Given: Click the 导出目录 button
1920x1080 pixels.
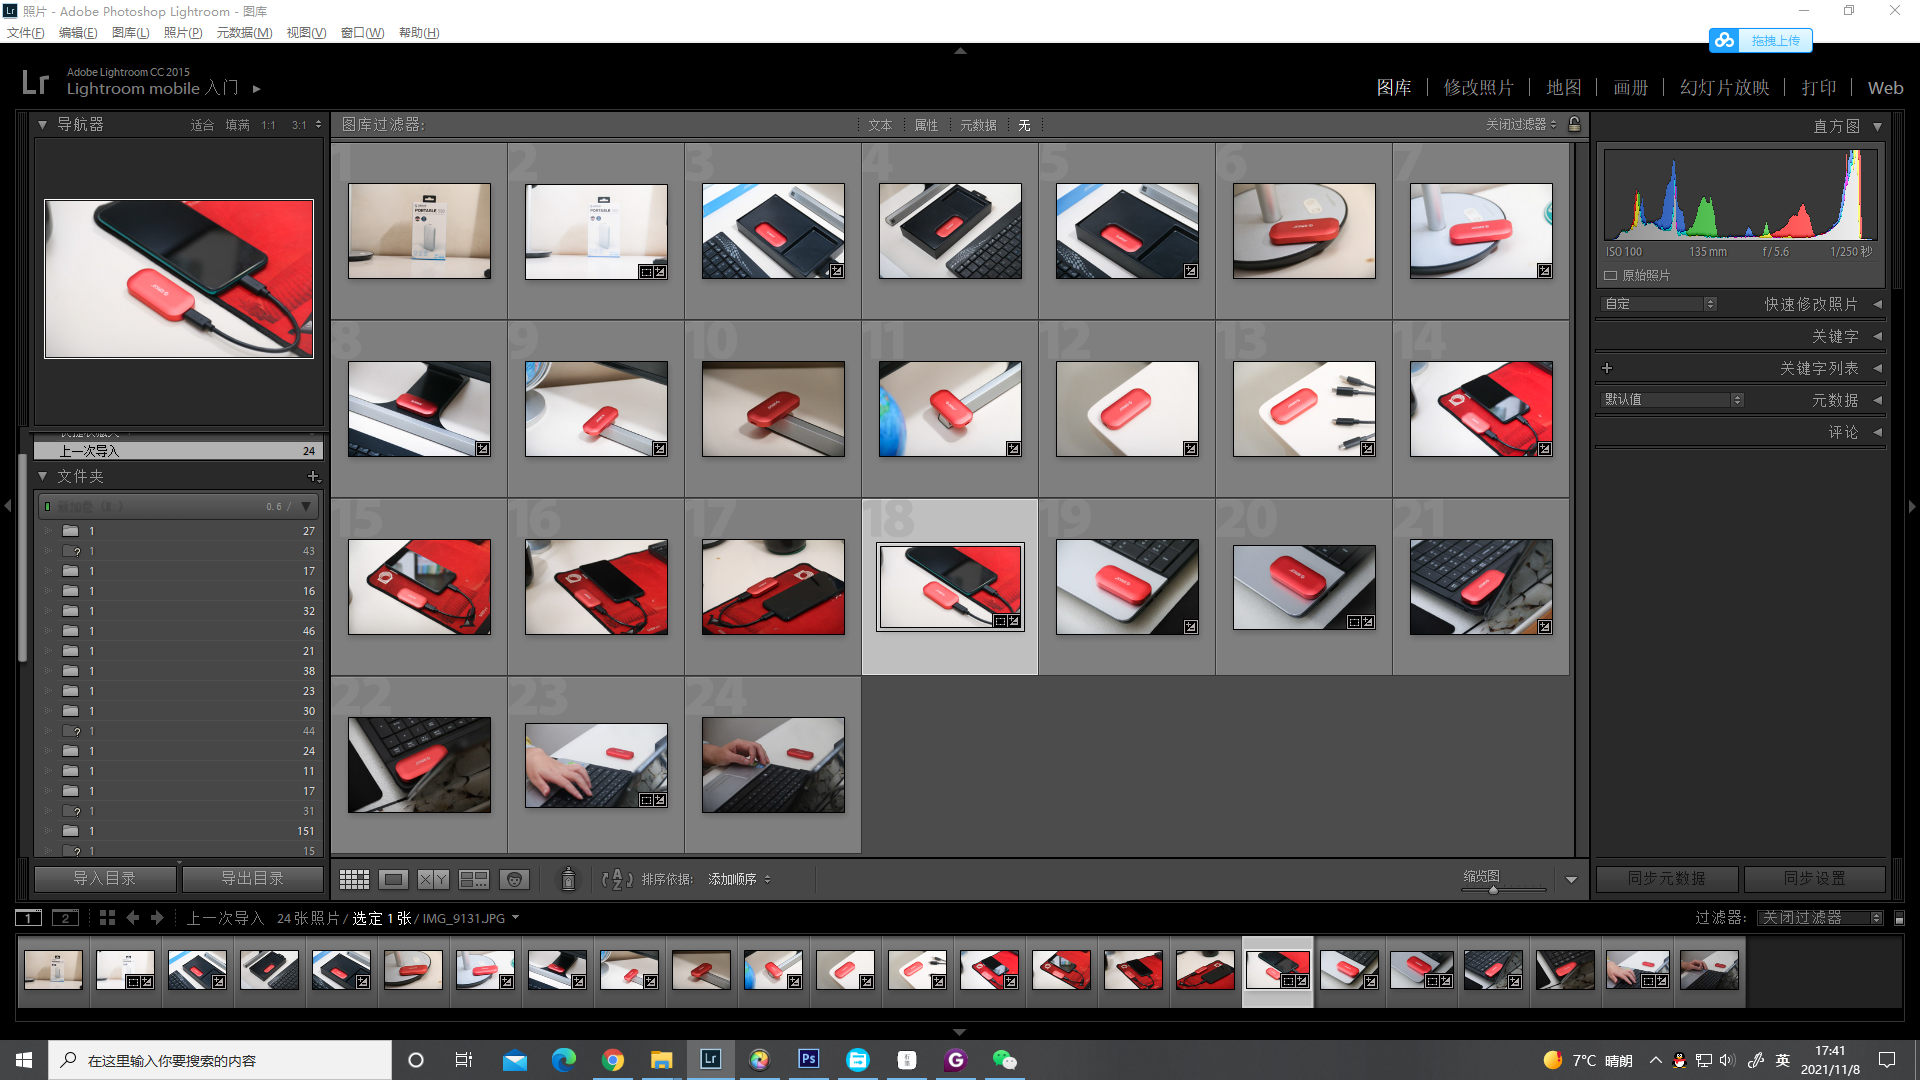Looking at the screenshot, I should click(252, 879).
